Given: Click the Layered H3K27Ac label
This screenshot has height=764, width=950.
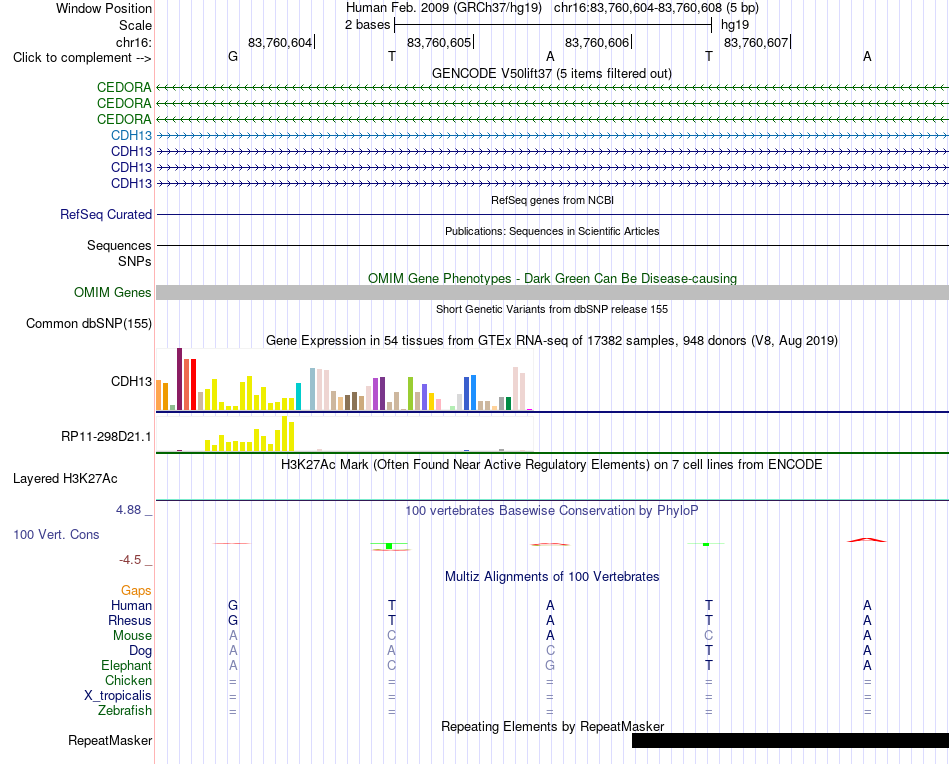Looking at the screenshot, I should 65,479.
